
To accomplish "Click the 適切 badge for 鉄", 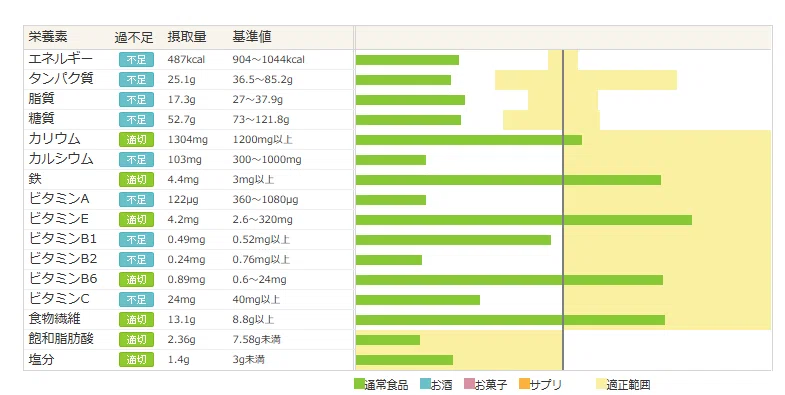I will (x=136, y=180).
